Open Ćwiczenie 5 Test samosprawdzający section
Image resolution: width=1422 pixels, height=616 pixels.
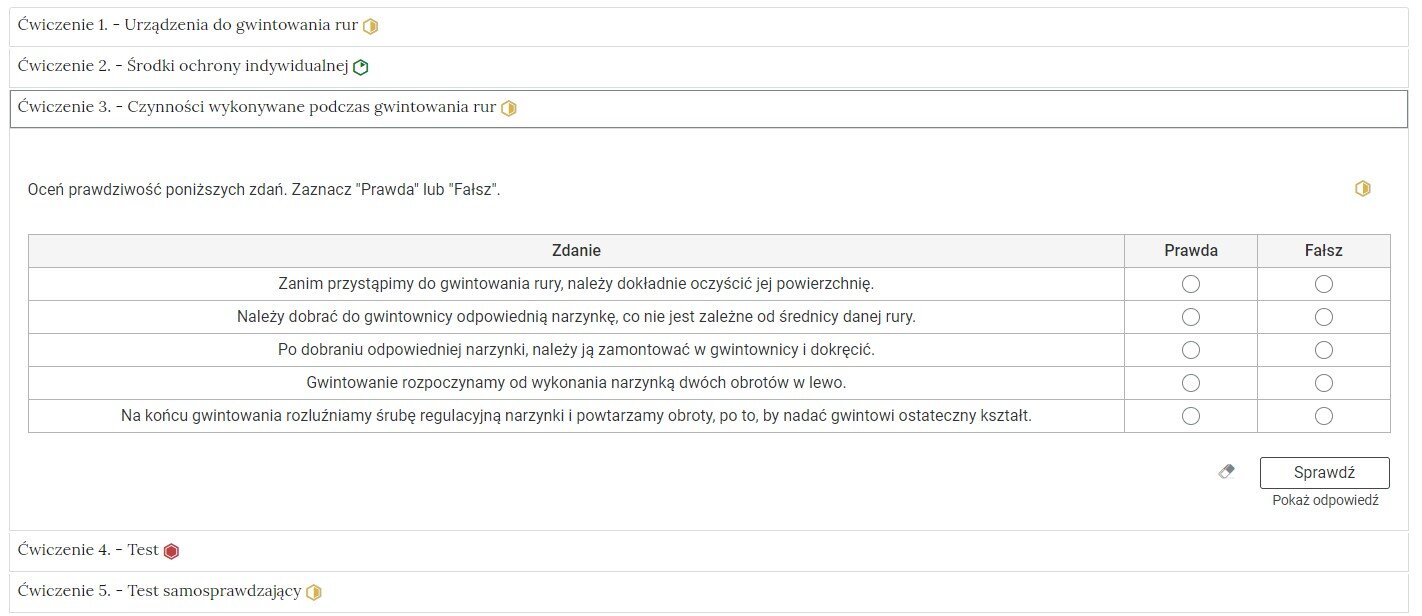point(709,592)
